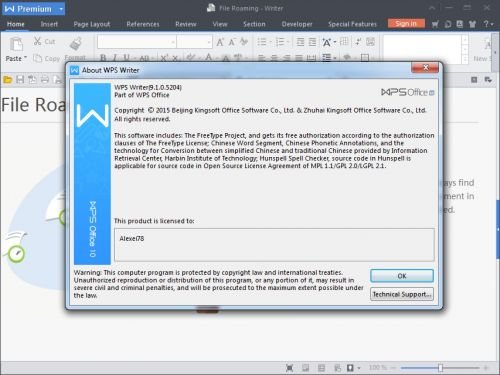Click the licensed-to field showing Alexei78
The height and width of the screenshot is (375, 500).
(274, 245)
